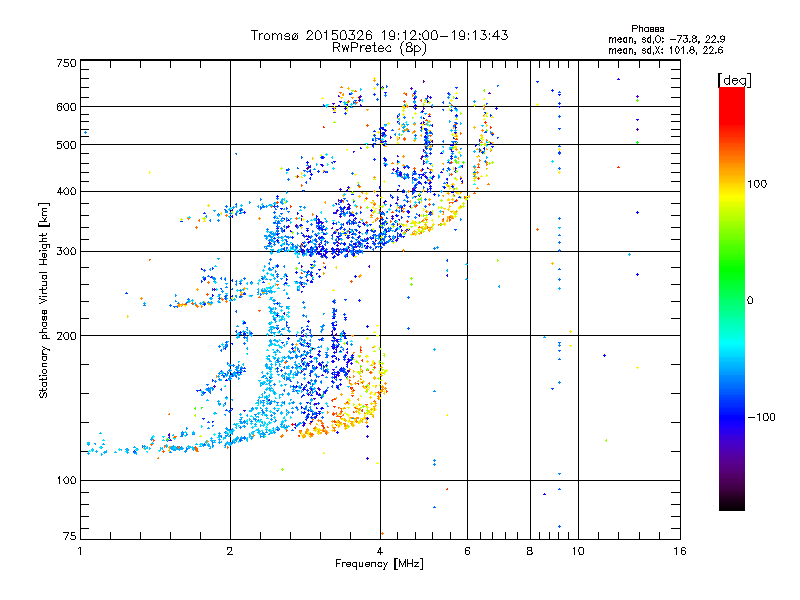Click the y-axis tick label '75'

coord(70,536)
